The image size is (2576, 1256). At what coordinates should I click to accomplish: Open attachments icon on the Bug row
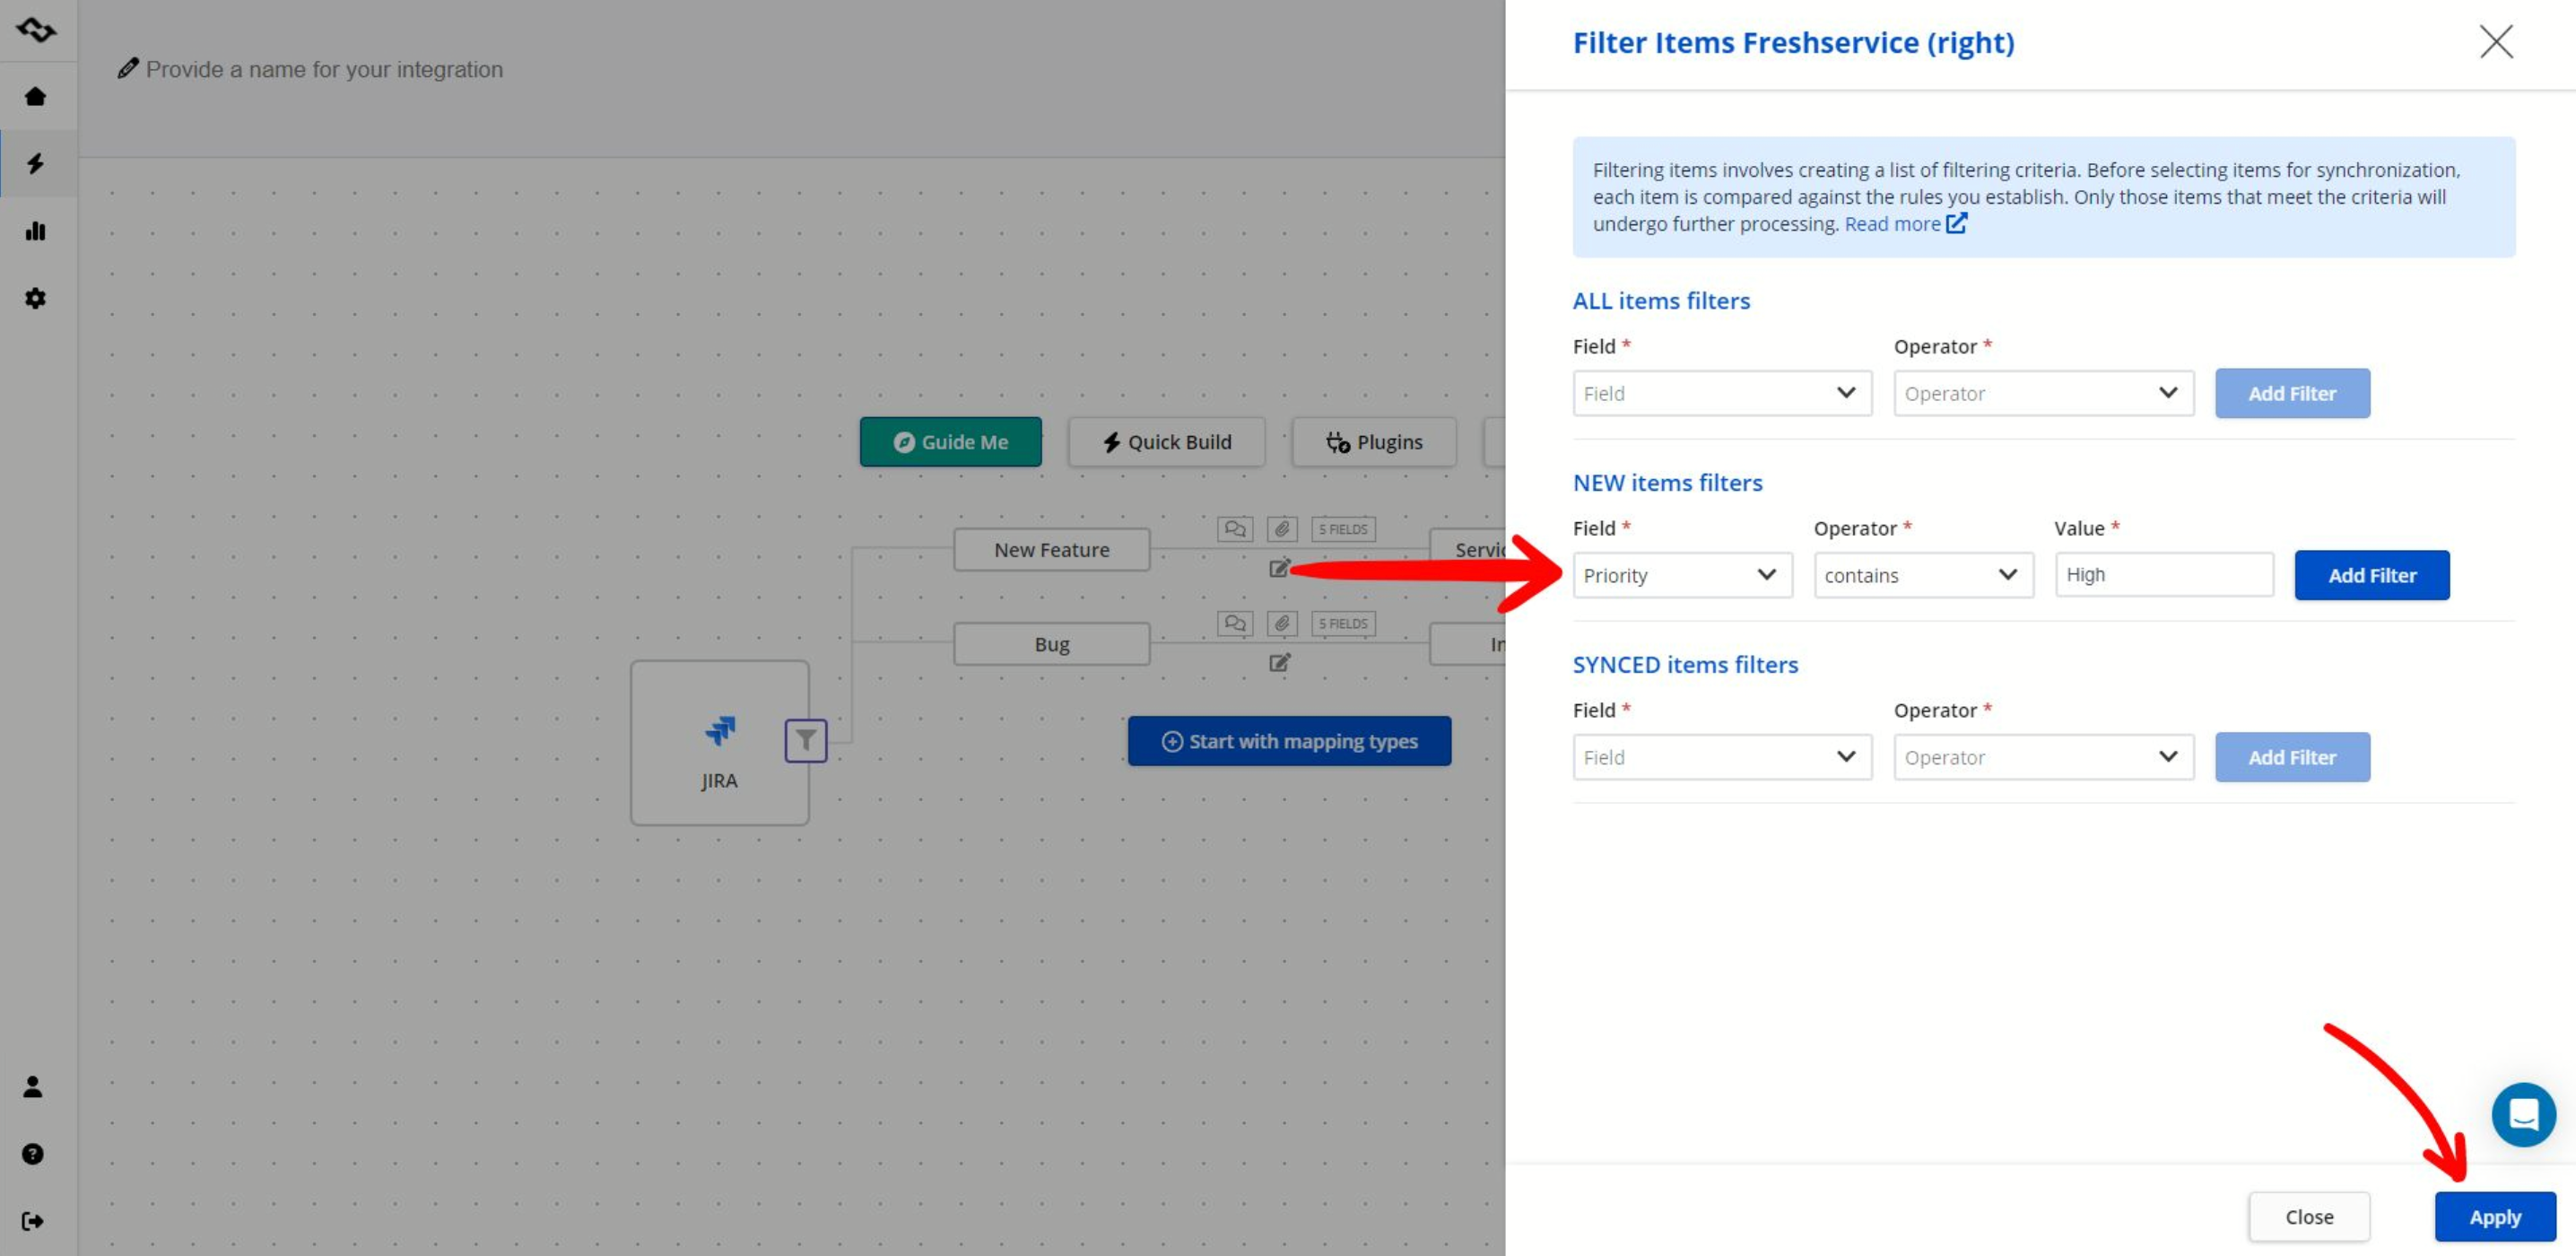point(1282,623)
